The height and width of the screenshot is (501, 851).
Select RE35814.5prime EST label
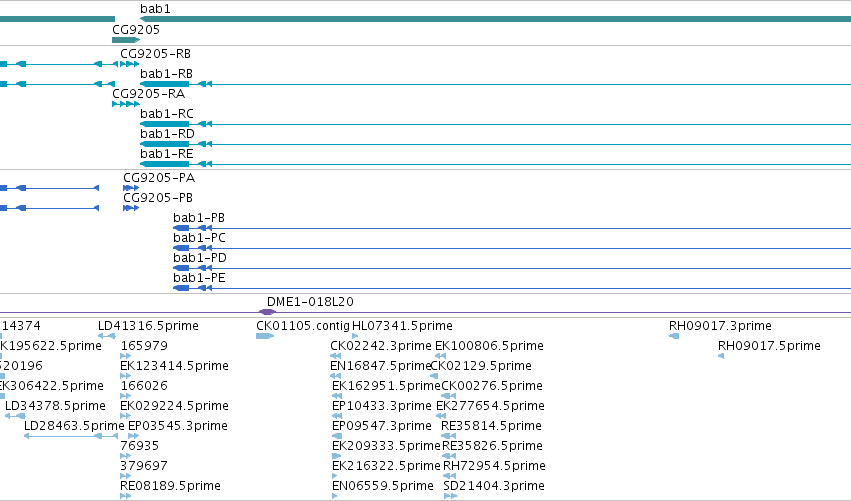pos(492,426)
